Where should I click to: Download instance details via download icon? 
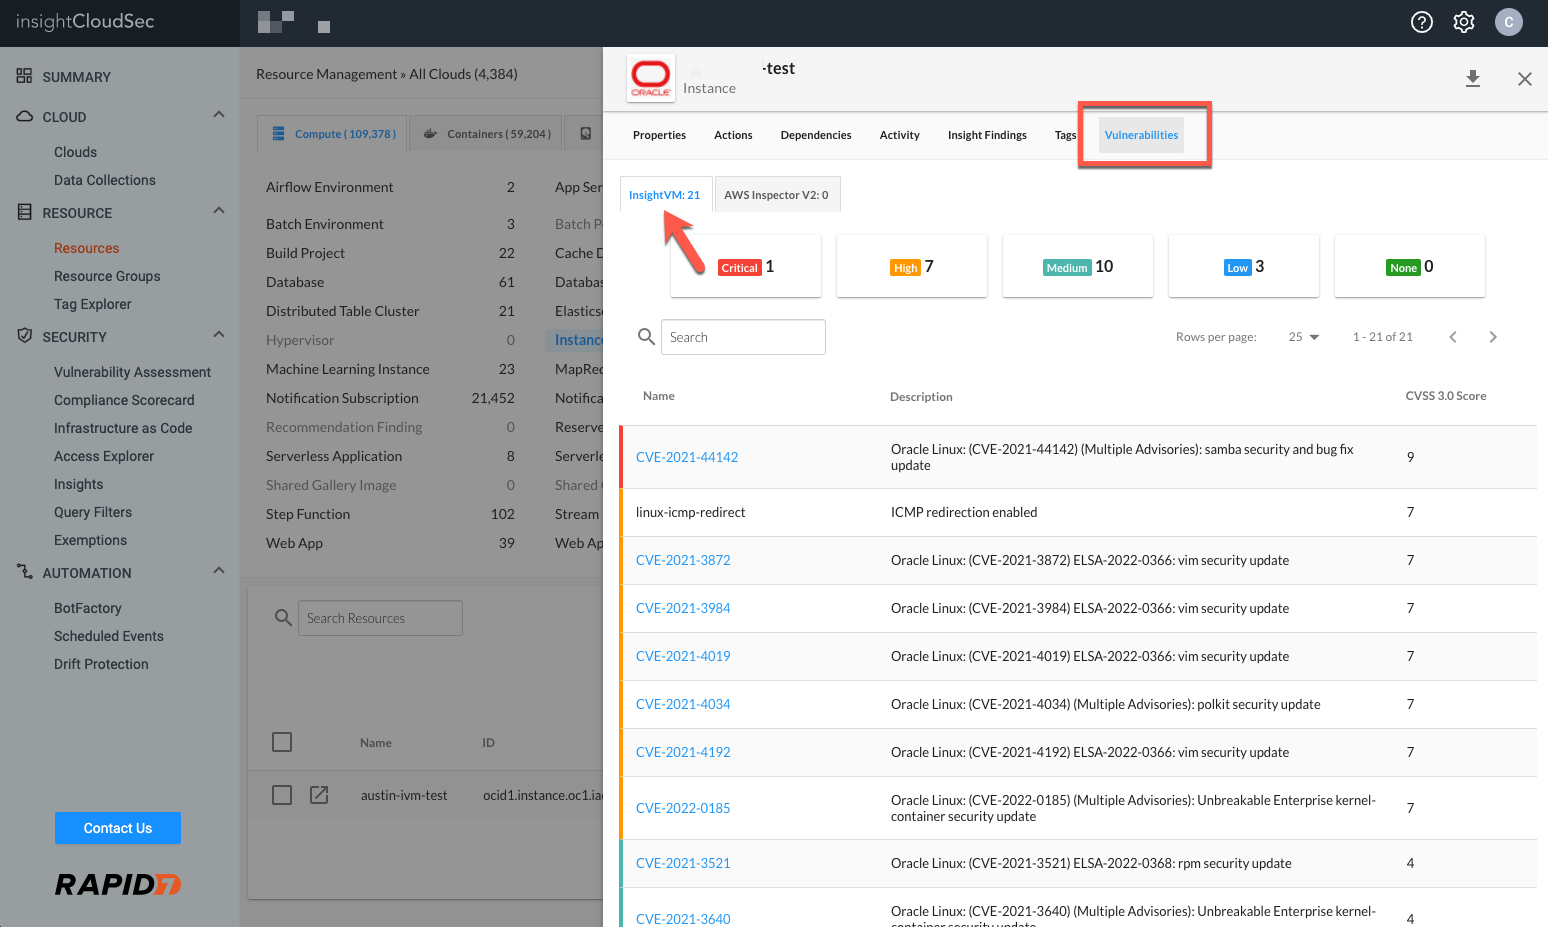point(1472,79)
